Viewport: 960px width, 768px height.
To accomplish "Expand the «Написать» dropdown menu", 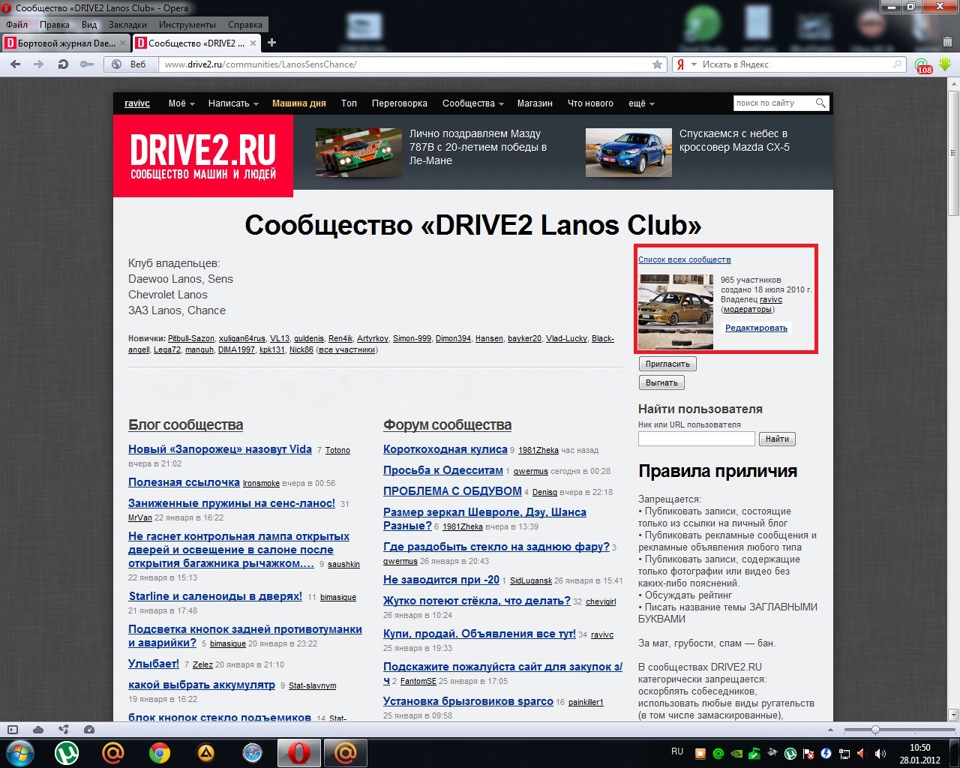I will coord(233,104).
